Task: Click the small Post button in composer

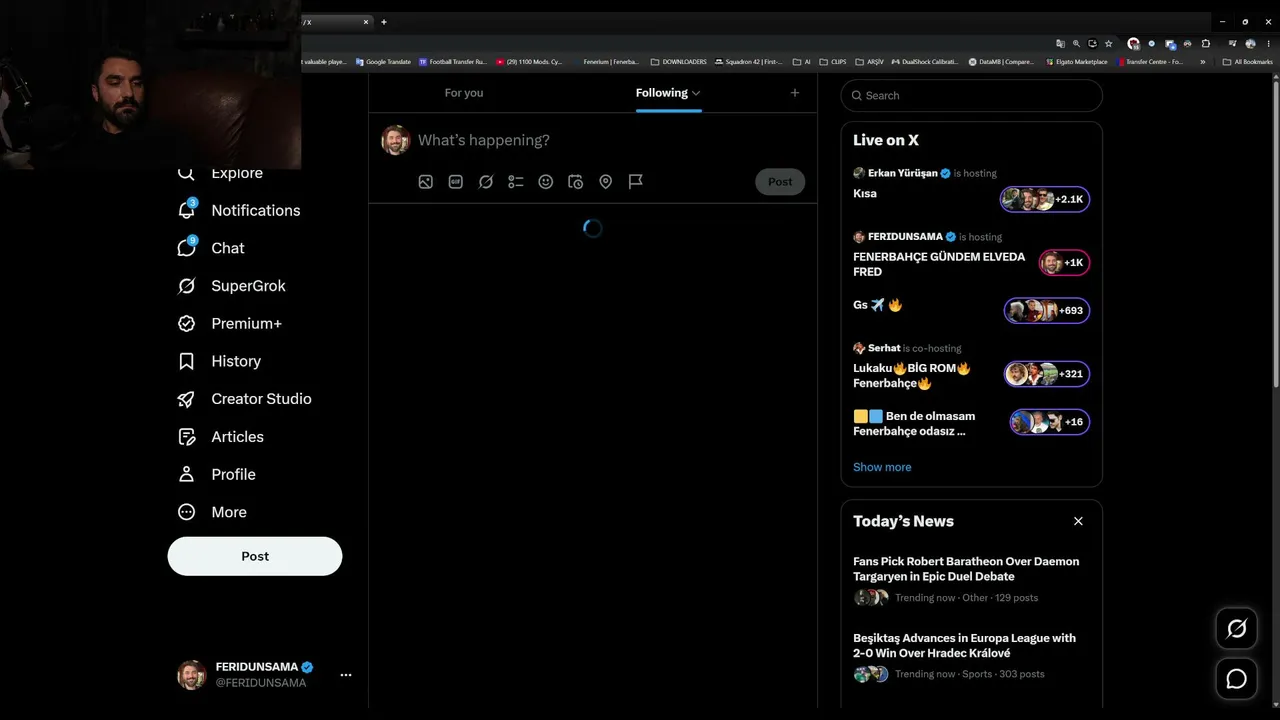Action: [x=780, y=182]
